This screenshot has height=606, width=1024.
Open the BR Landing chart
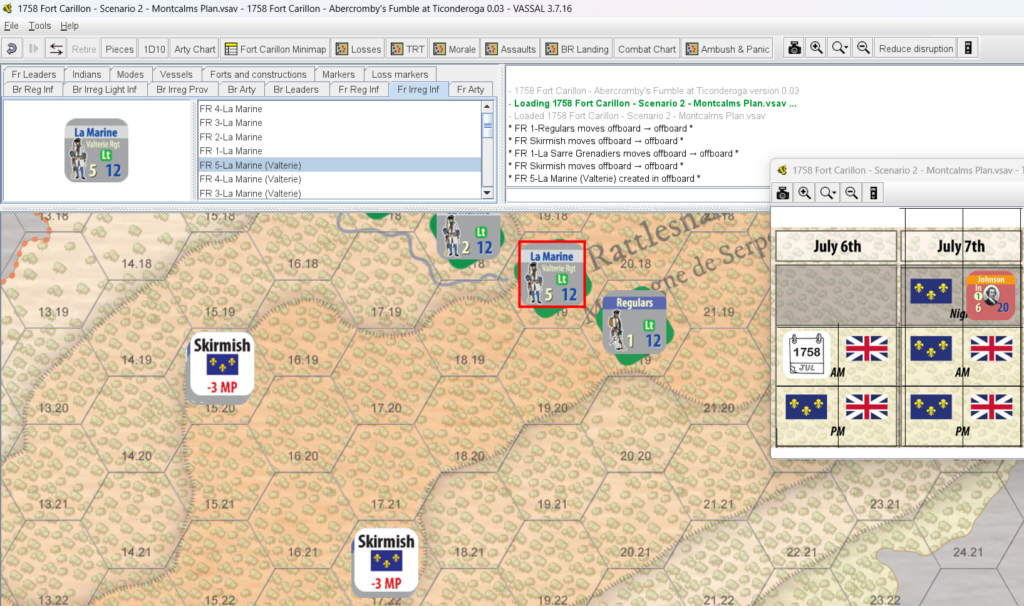[577, 49]
